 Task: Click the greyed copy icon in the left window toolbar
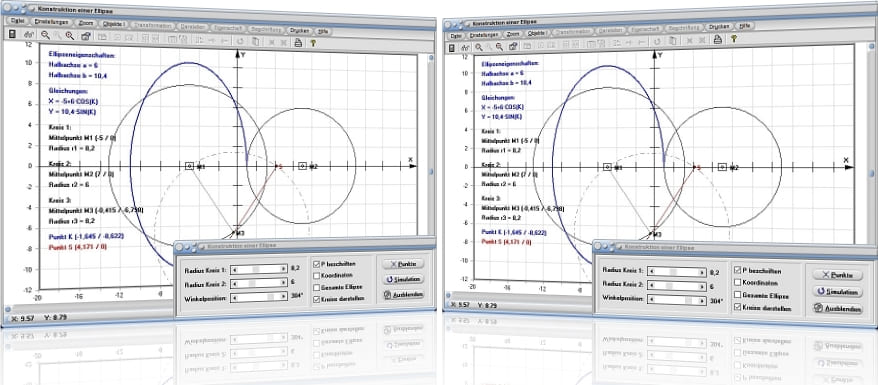coord(256,41)
